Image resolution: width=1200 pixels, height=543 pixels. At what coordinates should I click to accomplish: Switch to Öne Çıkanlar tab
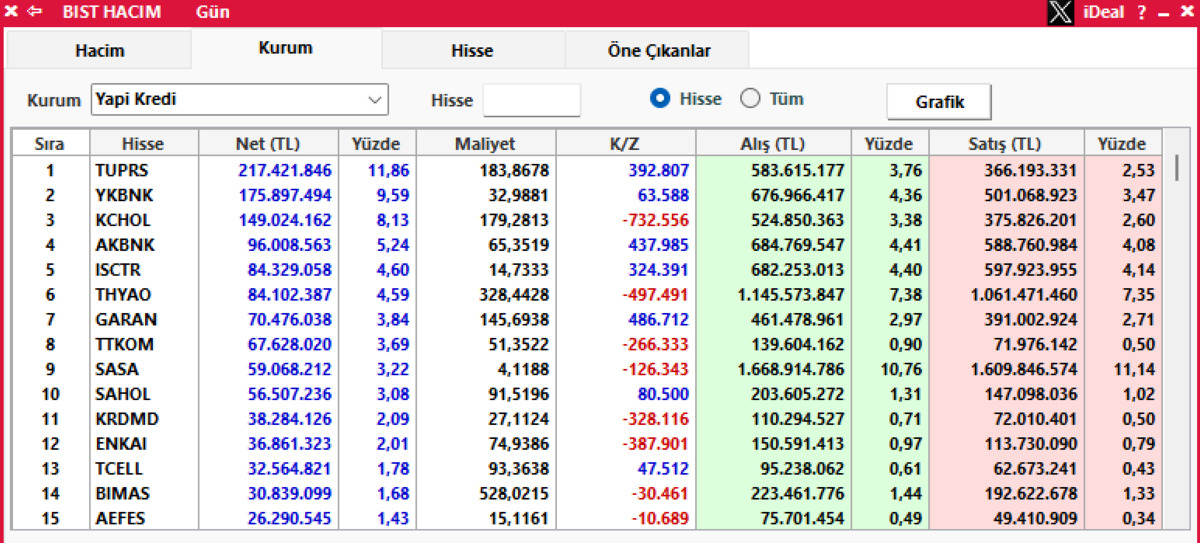pyautogui.click(x=657, y=50)
